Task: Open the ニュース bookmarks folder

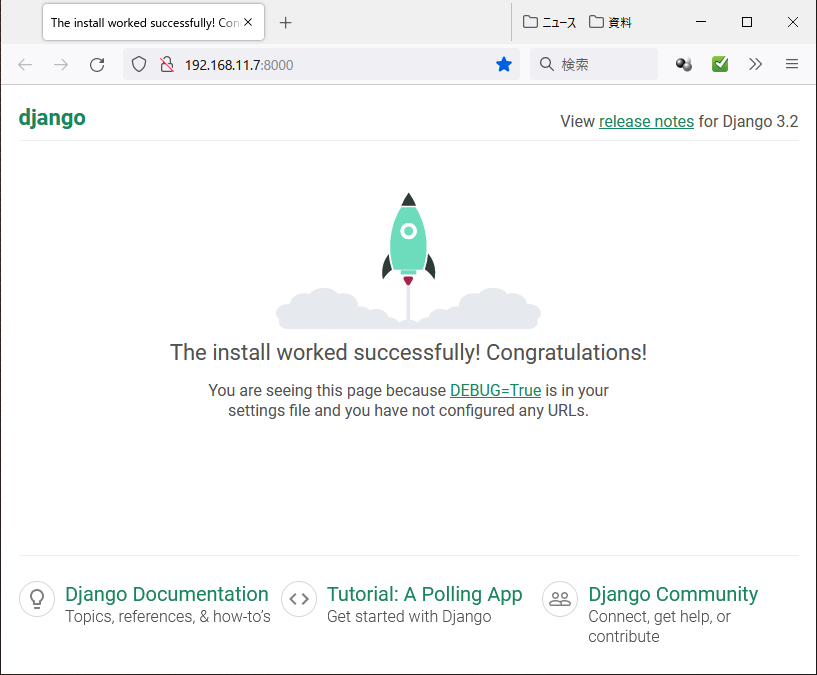Action: [x=550, y=22]
